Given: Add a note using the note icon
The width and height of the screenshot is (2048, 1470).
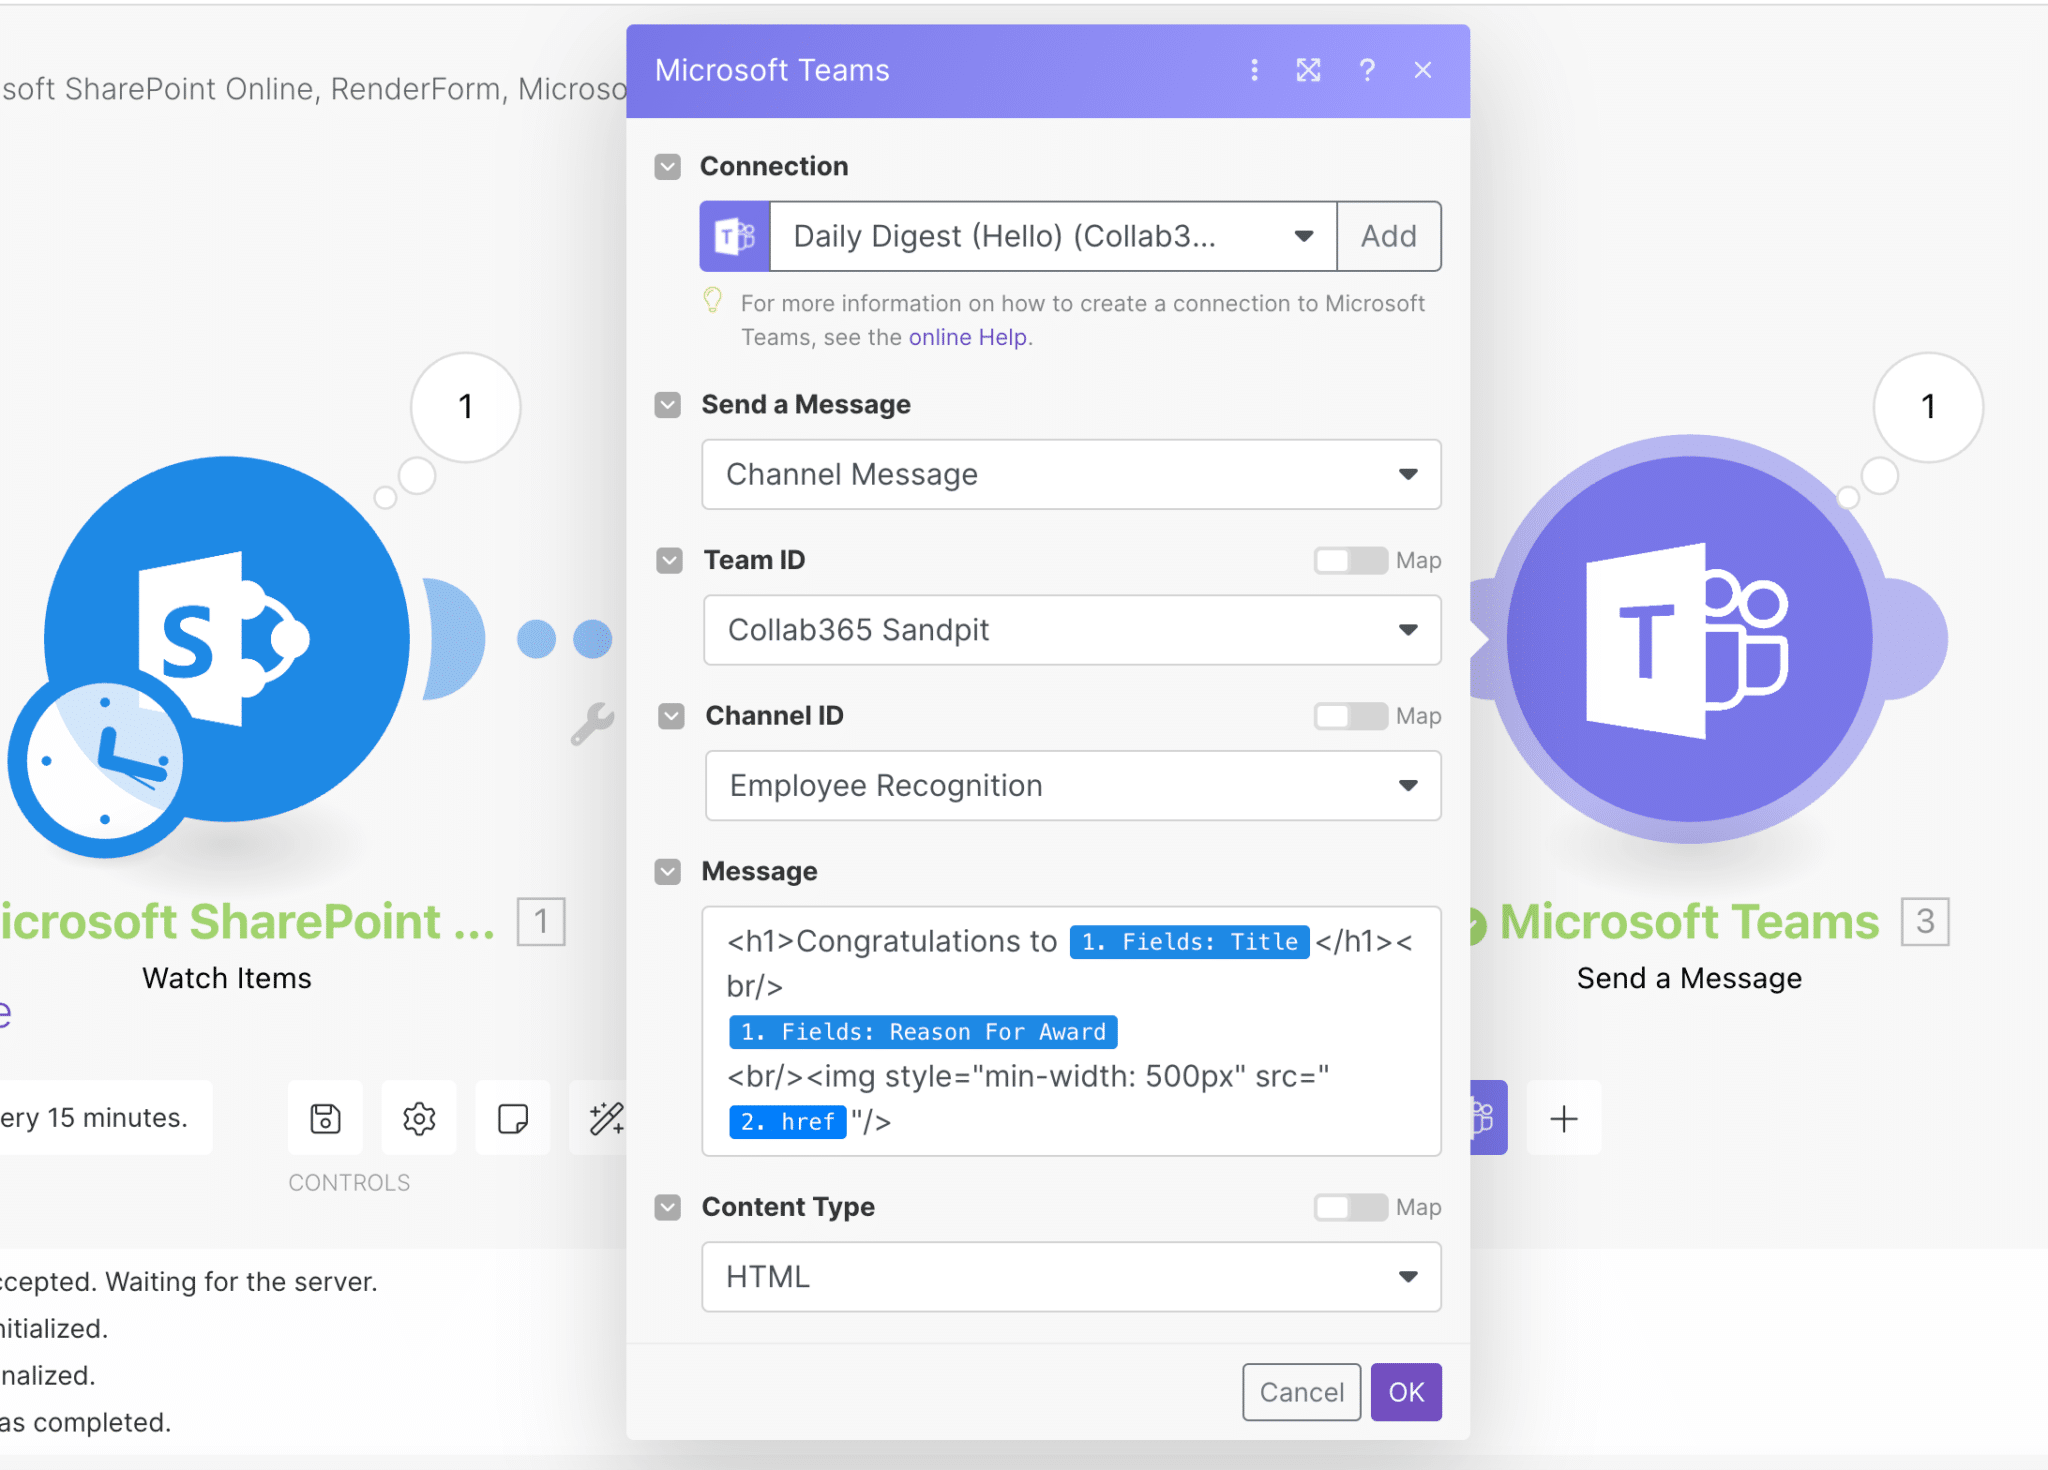Looking at the screenshot, I should tap(513, 1118).
